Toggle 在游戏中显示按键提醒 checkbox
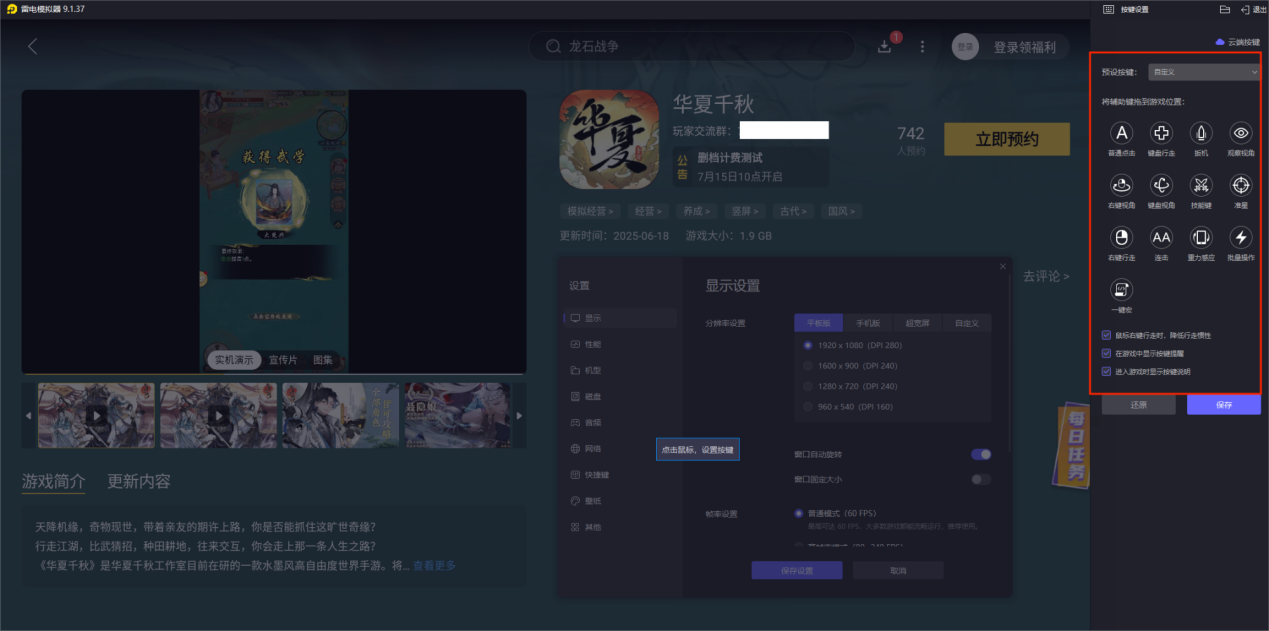Viewport: 1269px width, 631px height. pos(1106,353)
